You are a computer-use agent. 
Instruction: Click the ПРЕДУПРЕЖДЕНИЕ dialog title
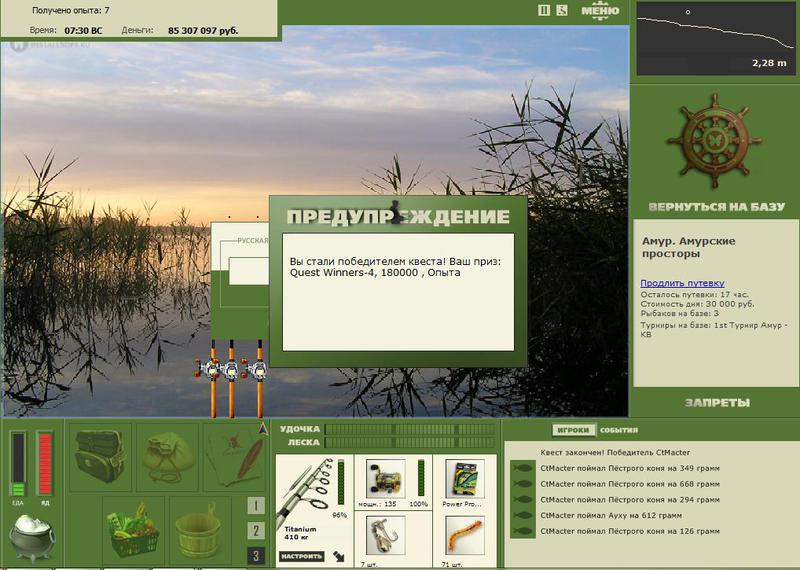(398, 216)
